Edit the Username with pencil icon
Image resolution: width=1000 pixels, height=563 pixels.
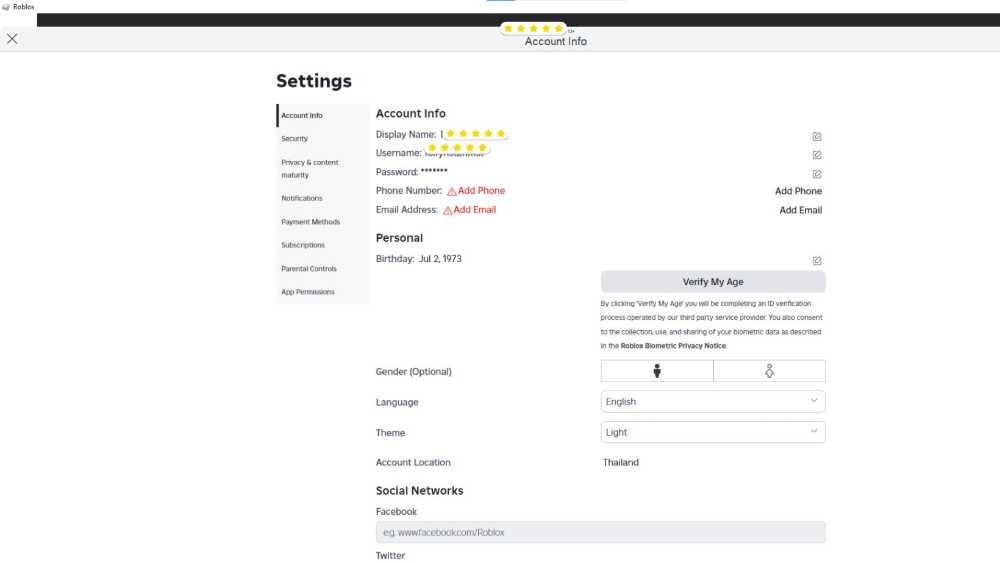pos(817,155)
